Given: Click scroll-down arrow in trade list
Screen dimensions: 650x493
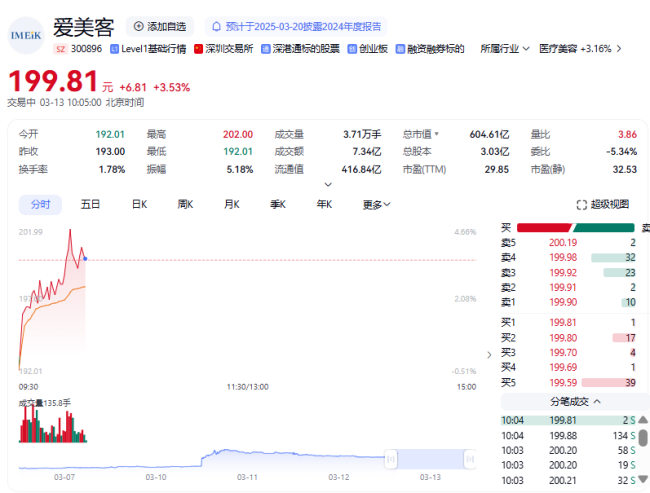Looking at the screenshot, I should pyautogui.click(x=643, y=479).
